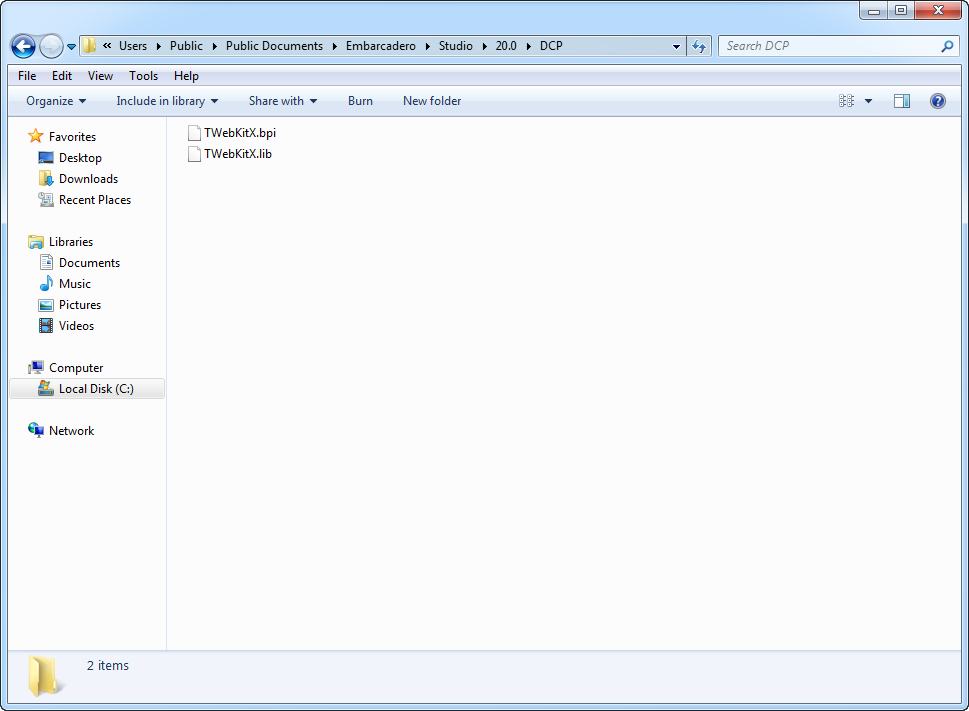
Task: Click Public in the address breadcrumb
Action: click(186, 46)
